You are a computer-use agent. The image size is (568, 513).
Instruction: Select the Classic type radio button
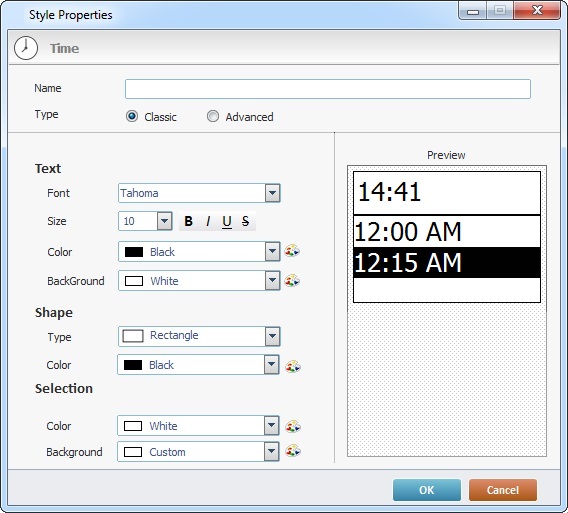click(x=132, y=116)
